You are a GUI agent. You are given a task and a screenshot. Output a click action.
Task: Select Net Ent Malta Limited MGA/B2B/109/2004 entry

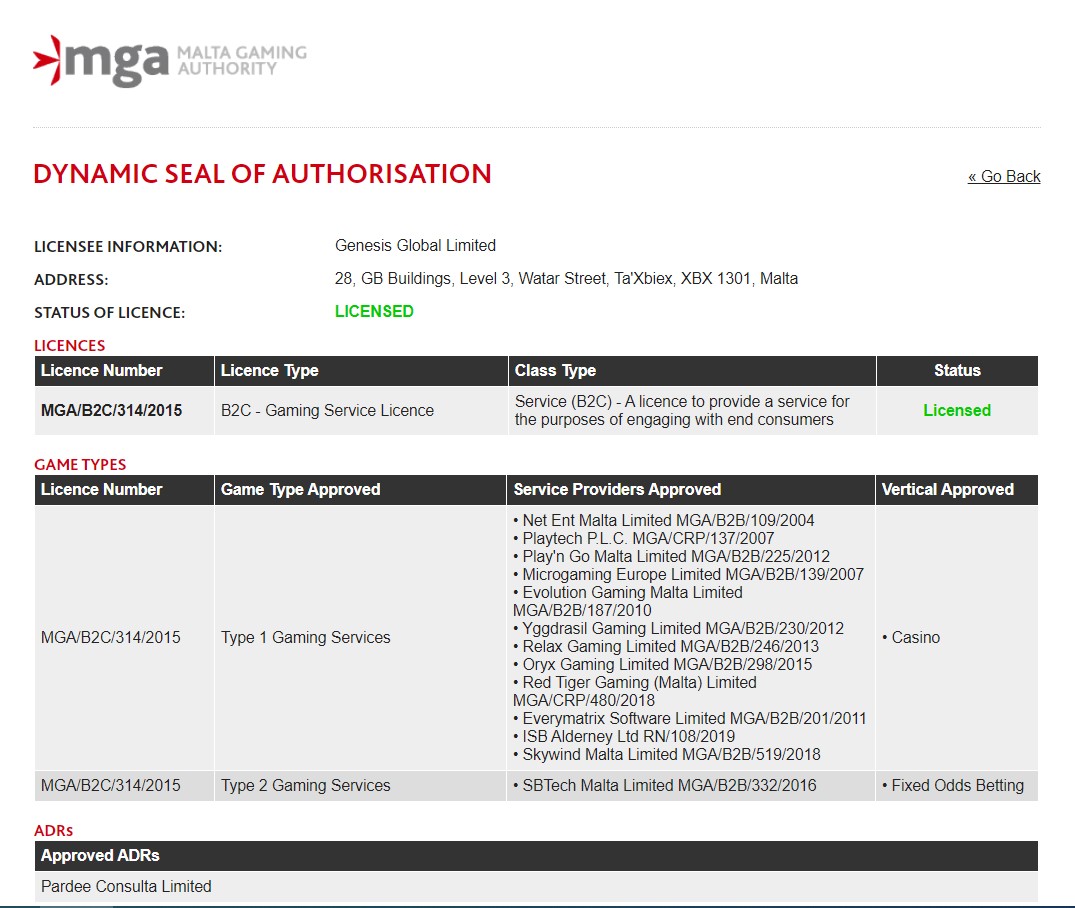click(x=664, y=521)
